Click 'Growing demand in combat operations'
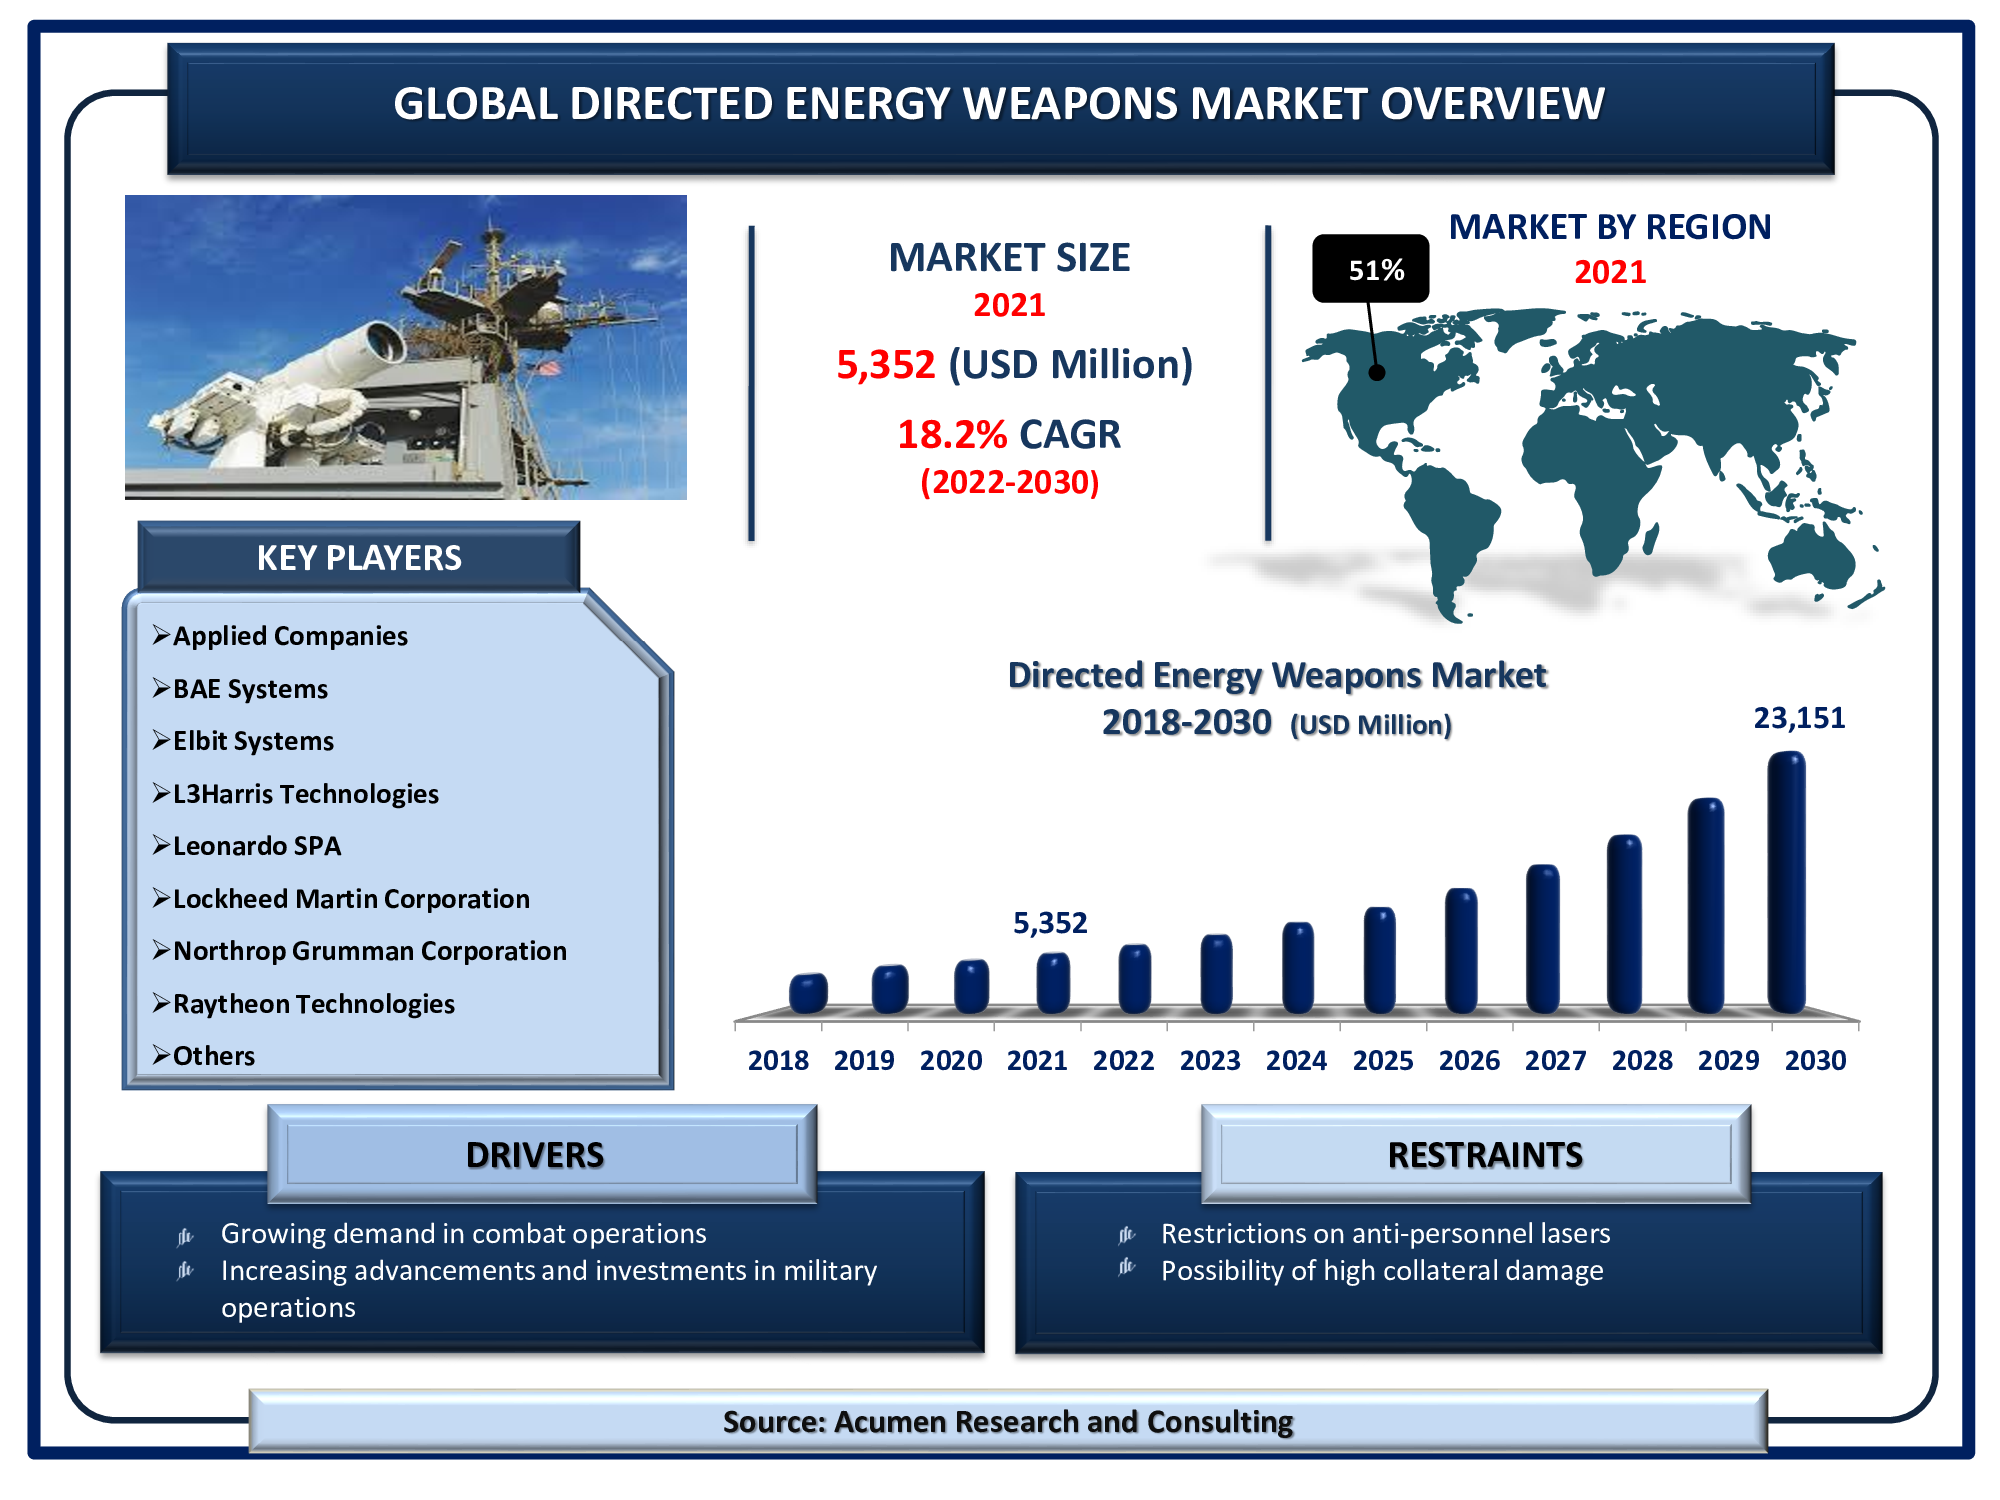 [464, 1234]
